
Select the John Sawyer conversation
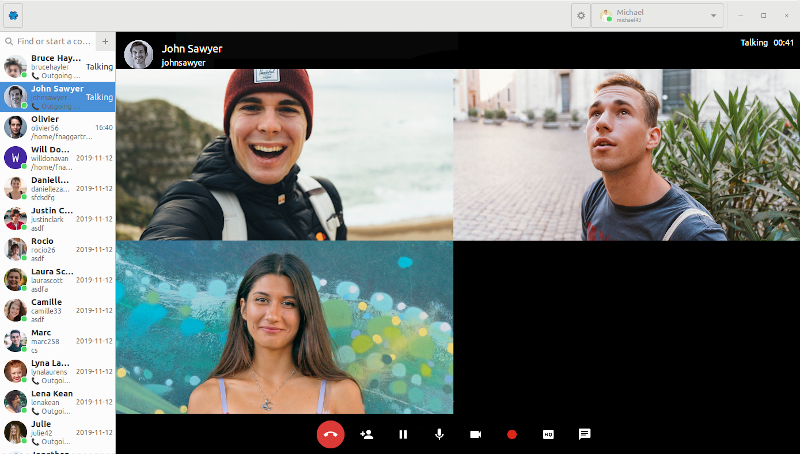click(x=58, y=97)
